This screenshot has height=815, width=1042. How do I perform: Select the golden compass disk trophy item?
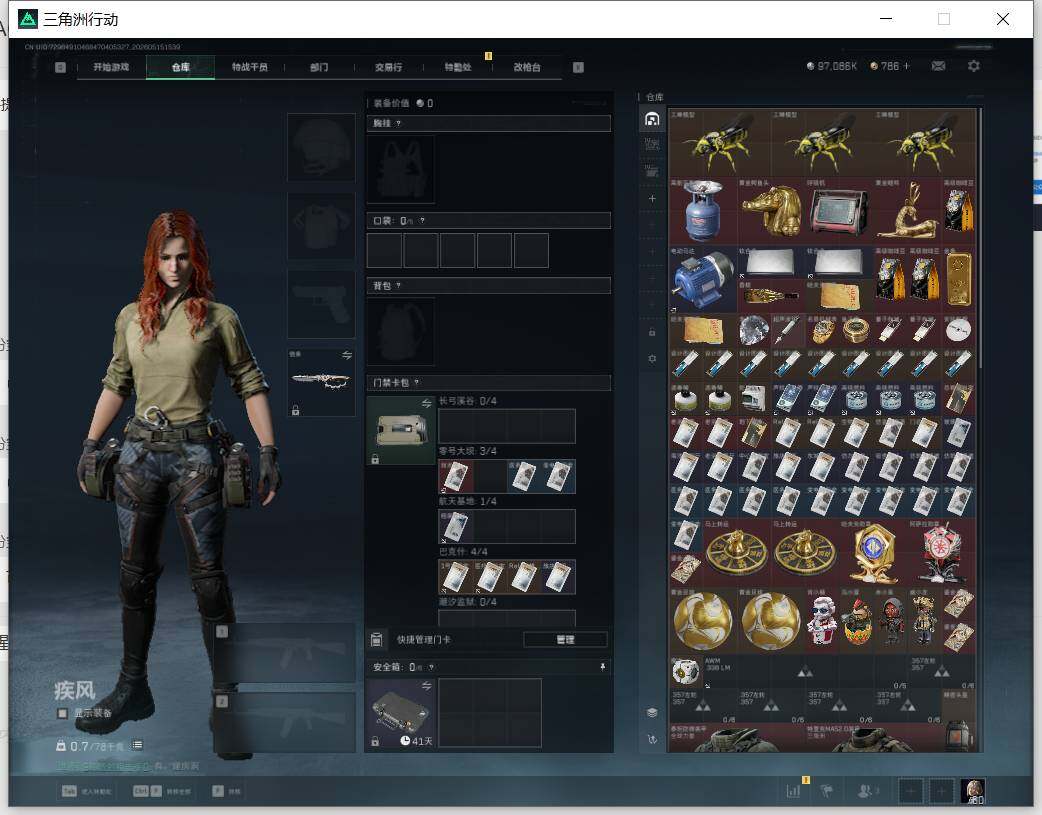pyautogui.click(x=737, y=552)
